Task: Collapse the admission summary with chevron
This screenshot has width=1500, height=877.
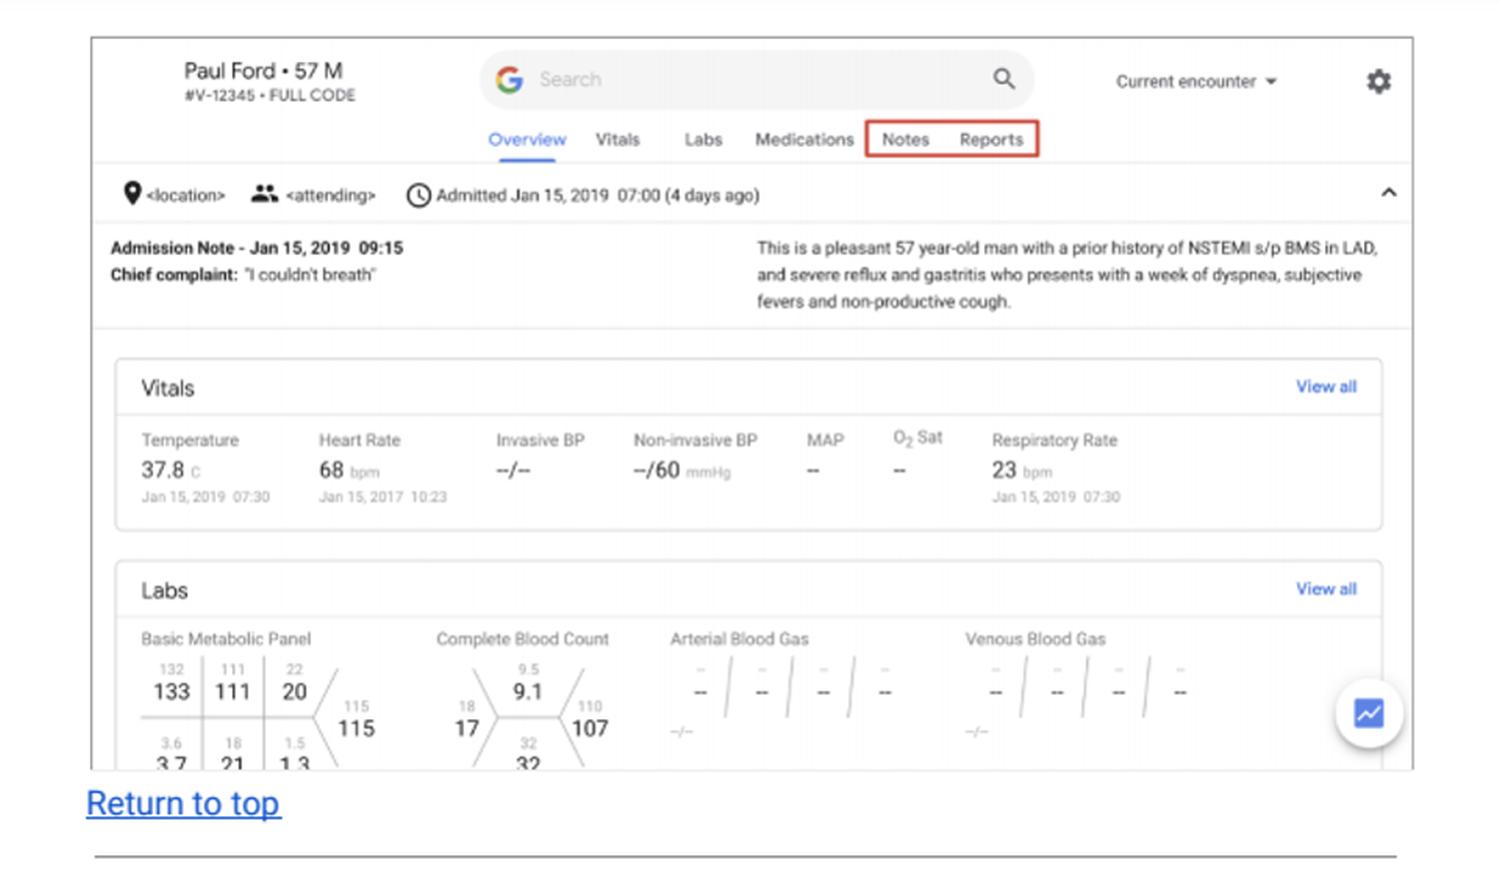Action: [x=1388, y=193]
